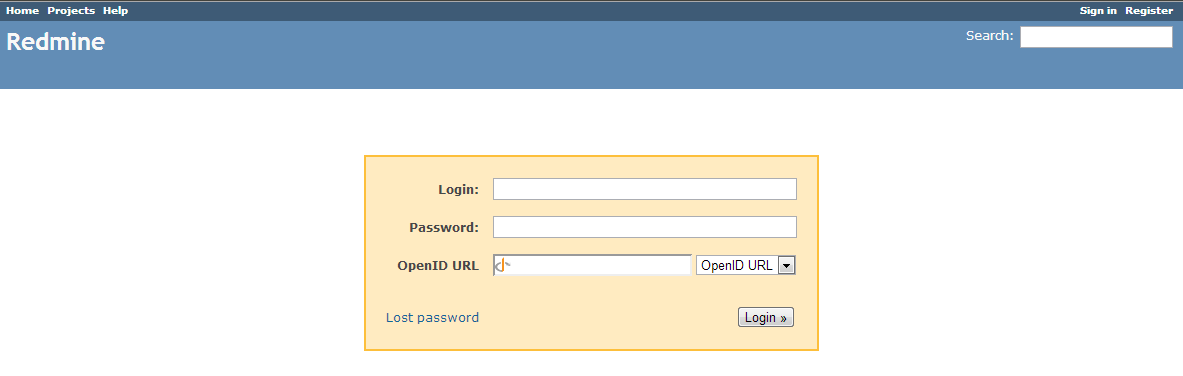
Task: Click the Search: label text
Action: click(989, 35)
